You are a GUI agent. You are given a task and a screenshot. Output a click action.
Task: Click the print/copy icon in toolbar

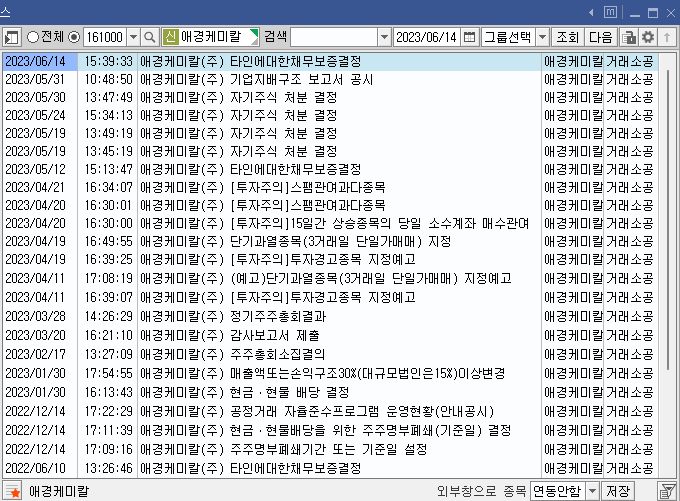[628, 37]
